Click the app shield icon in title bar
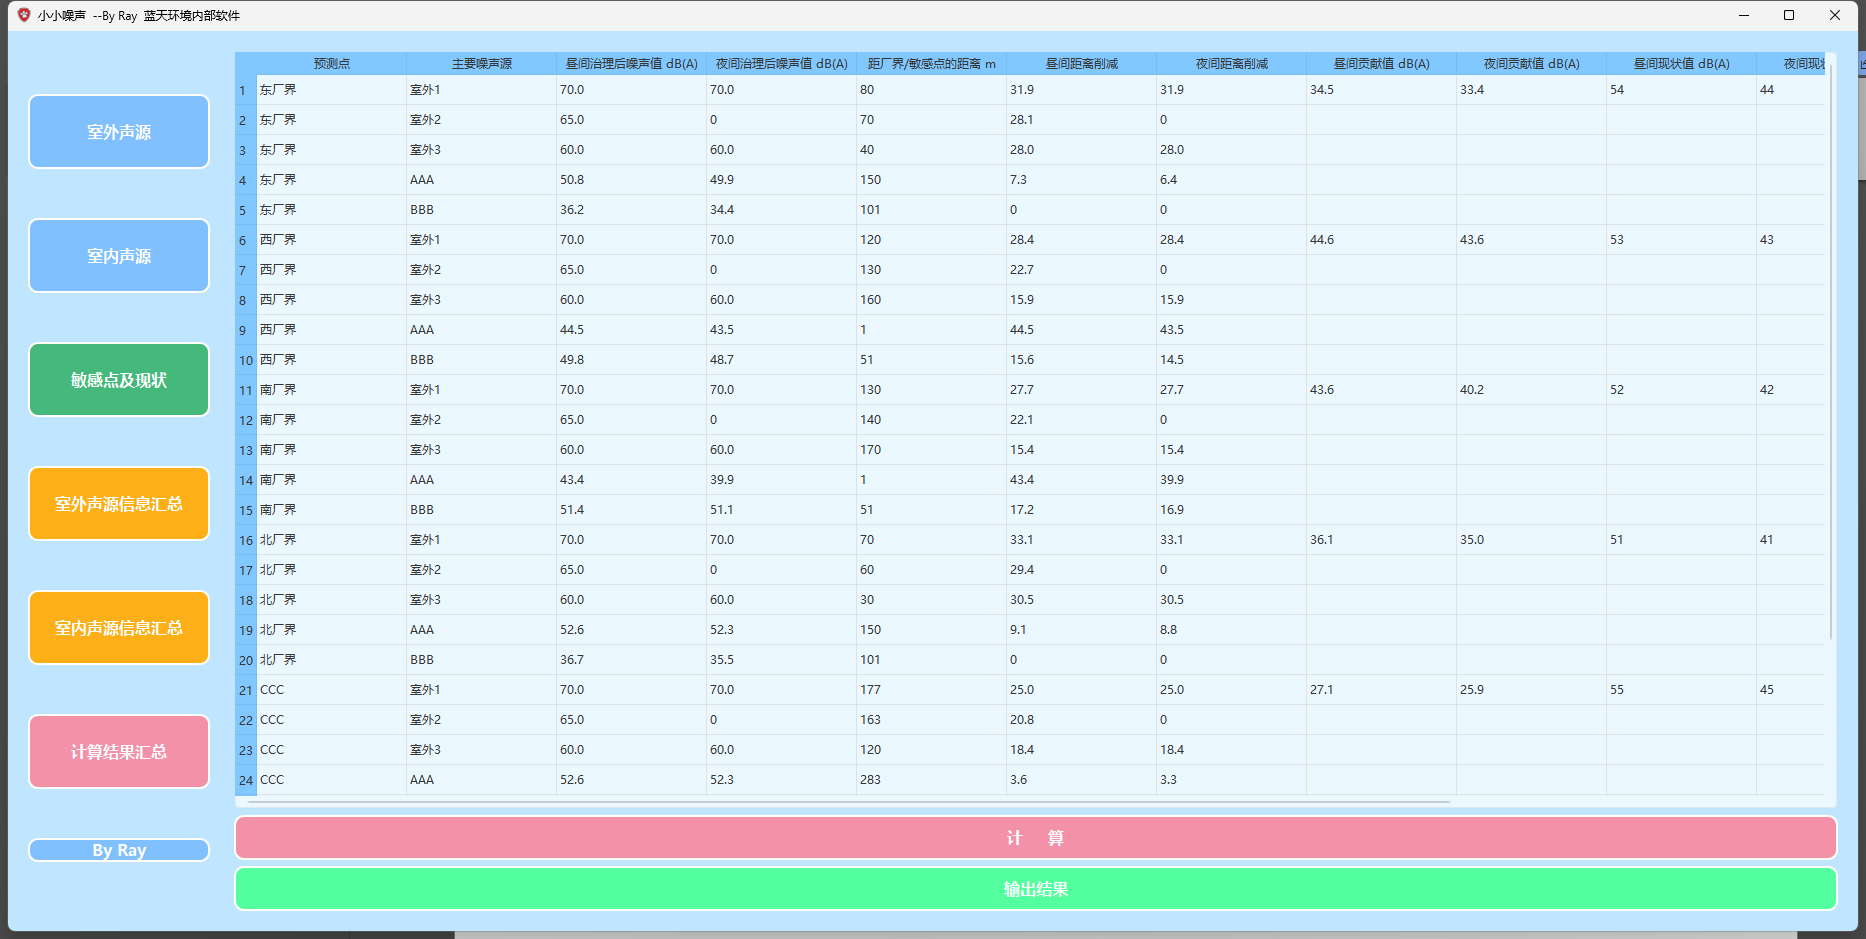The image size is (1866, 939). tap(24, 15)
